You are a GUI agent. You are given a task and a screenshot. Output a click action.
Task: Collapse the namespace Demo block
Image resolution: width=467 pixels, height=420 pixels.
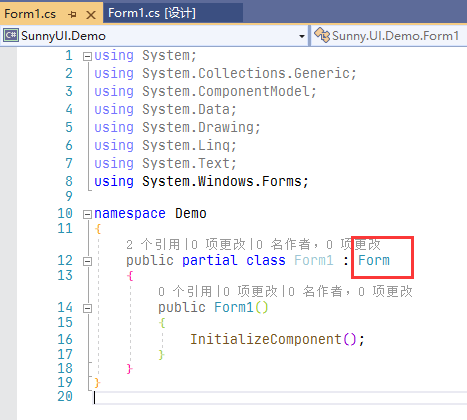(x=87, y=214)
